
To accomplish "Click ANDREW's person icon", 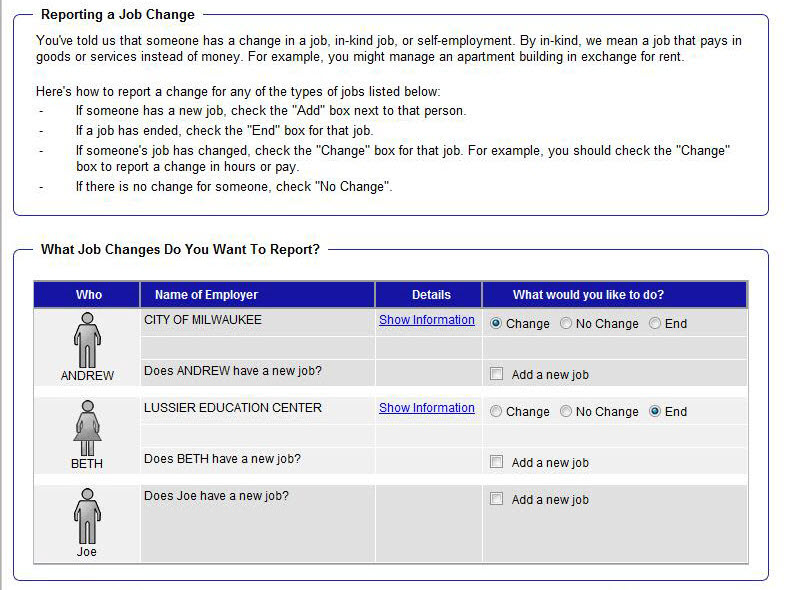I will pos(87,339).
